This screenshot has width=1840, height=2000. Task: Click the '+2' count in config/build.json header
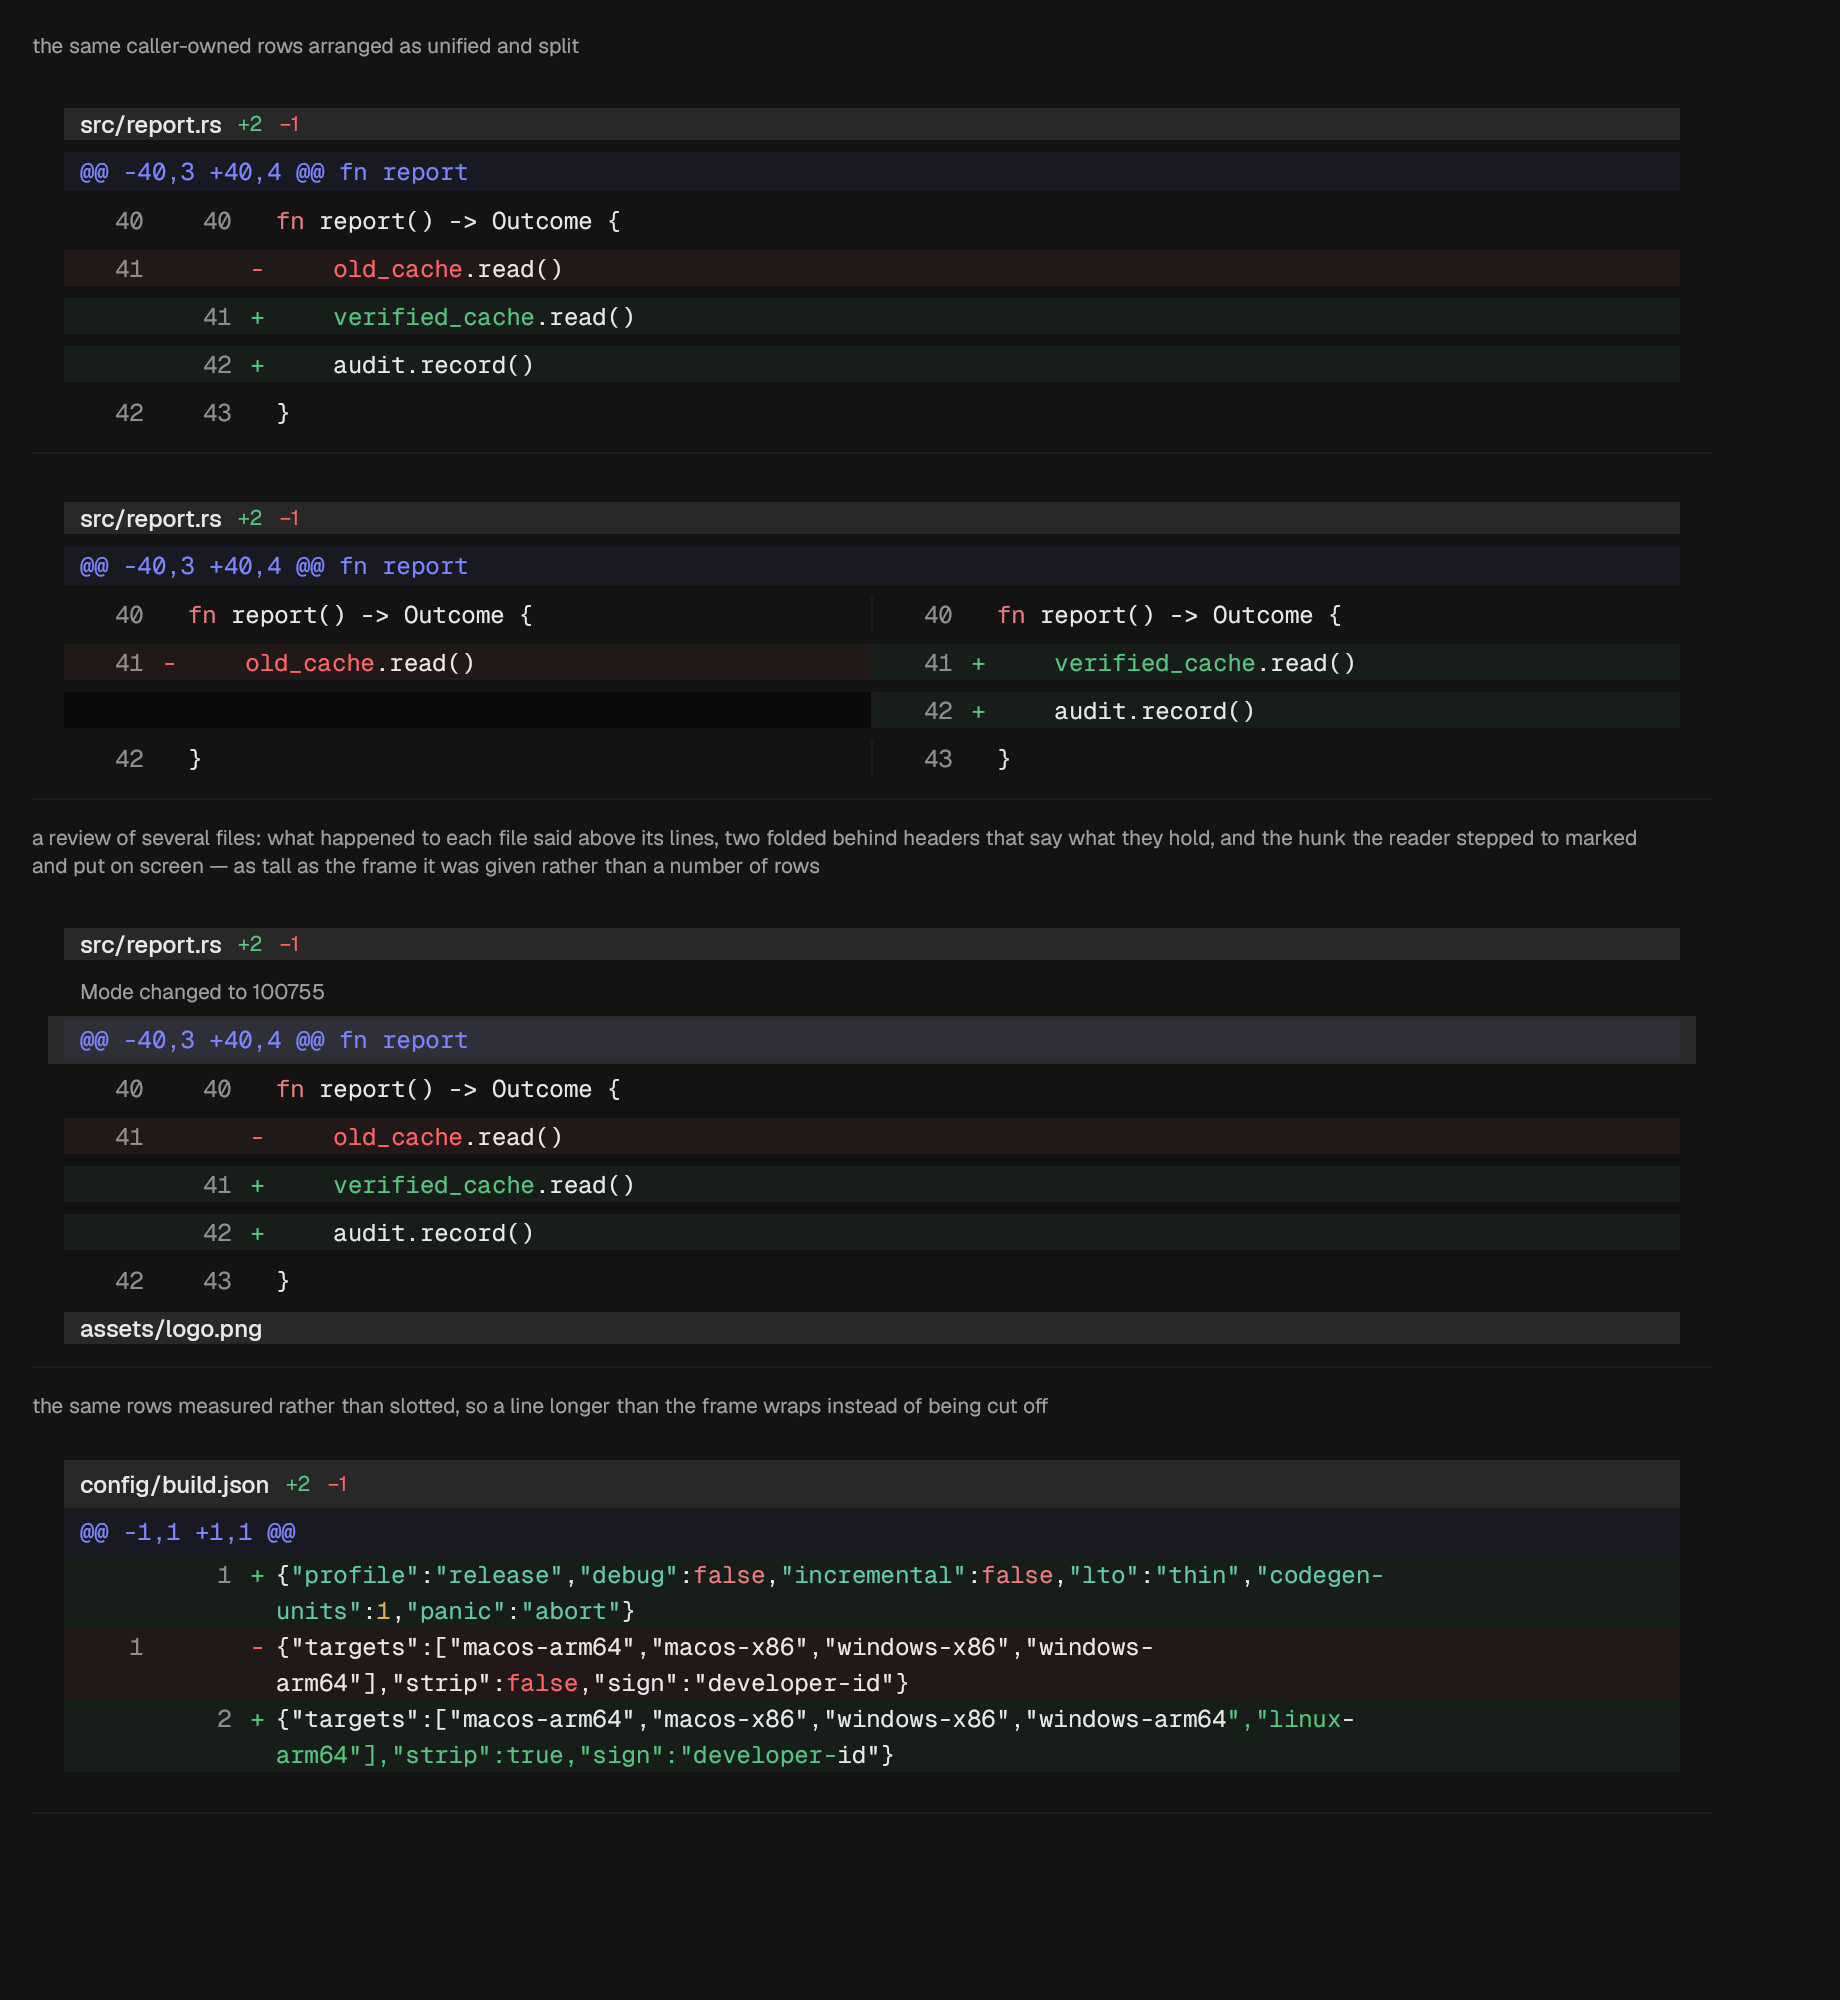point(298,1484)
